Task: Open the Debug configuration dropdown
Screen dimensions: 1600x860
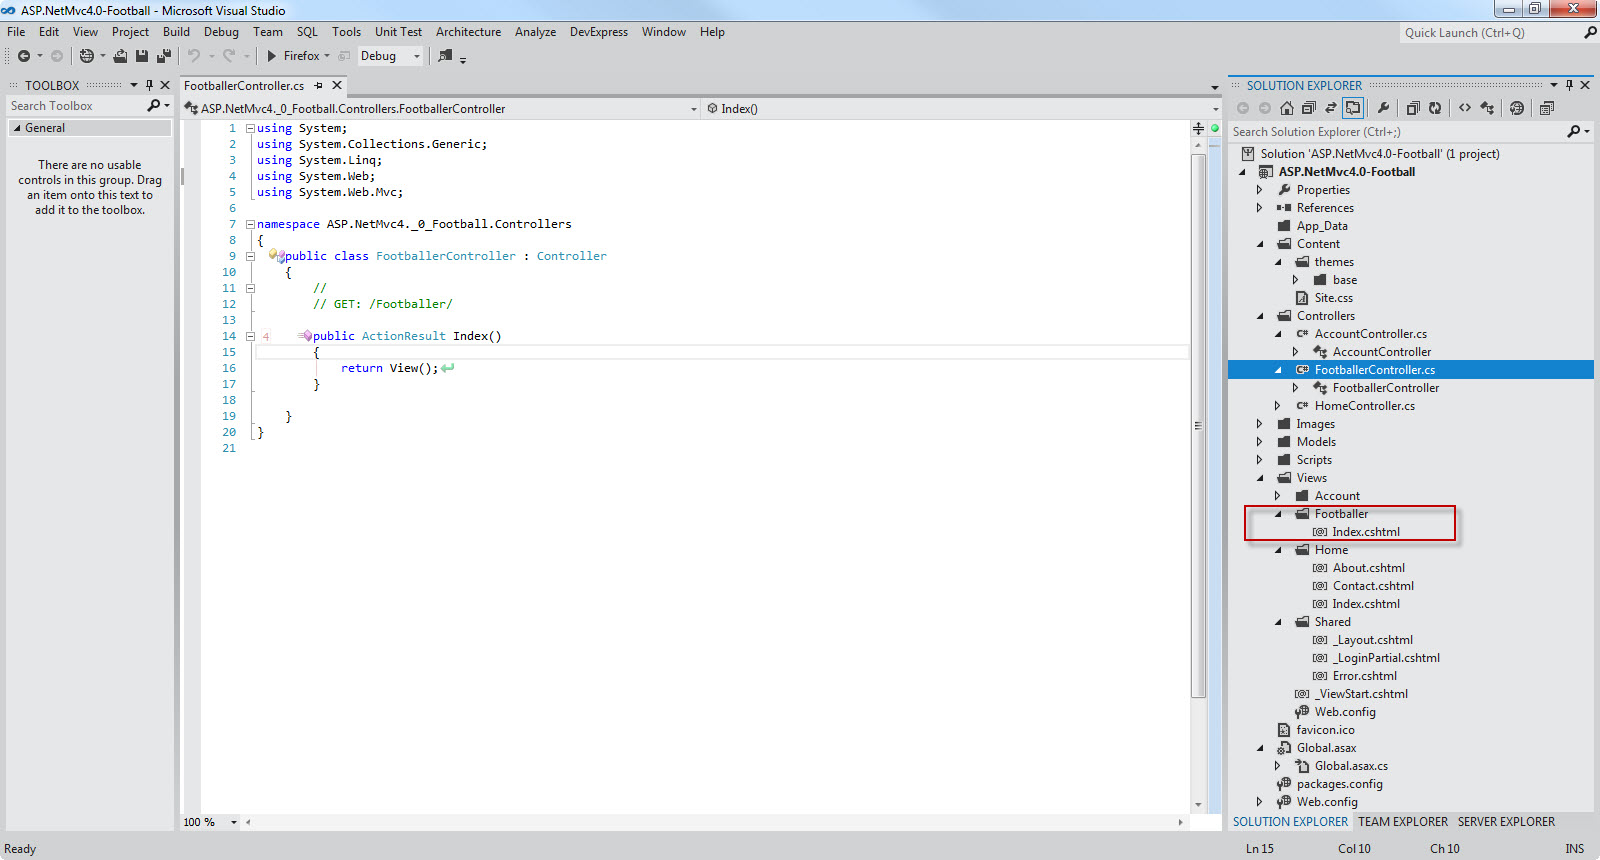Action: [417, 56]
